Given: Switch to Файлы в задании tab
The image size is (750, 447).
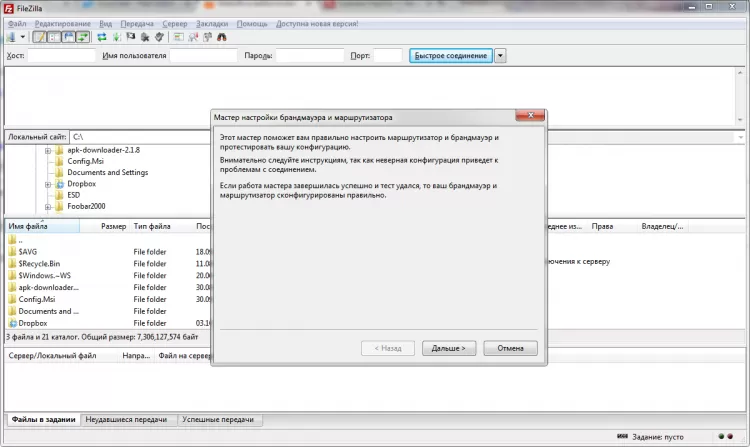Looking at the screenshot, I should [x=44, y=419].
